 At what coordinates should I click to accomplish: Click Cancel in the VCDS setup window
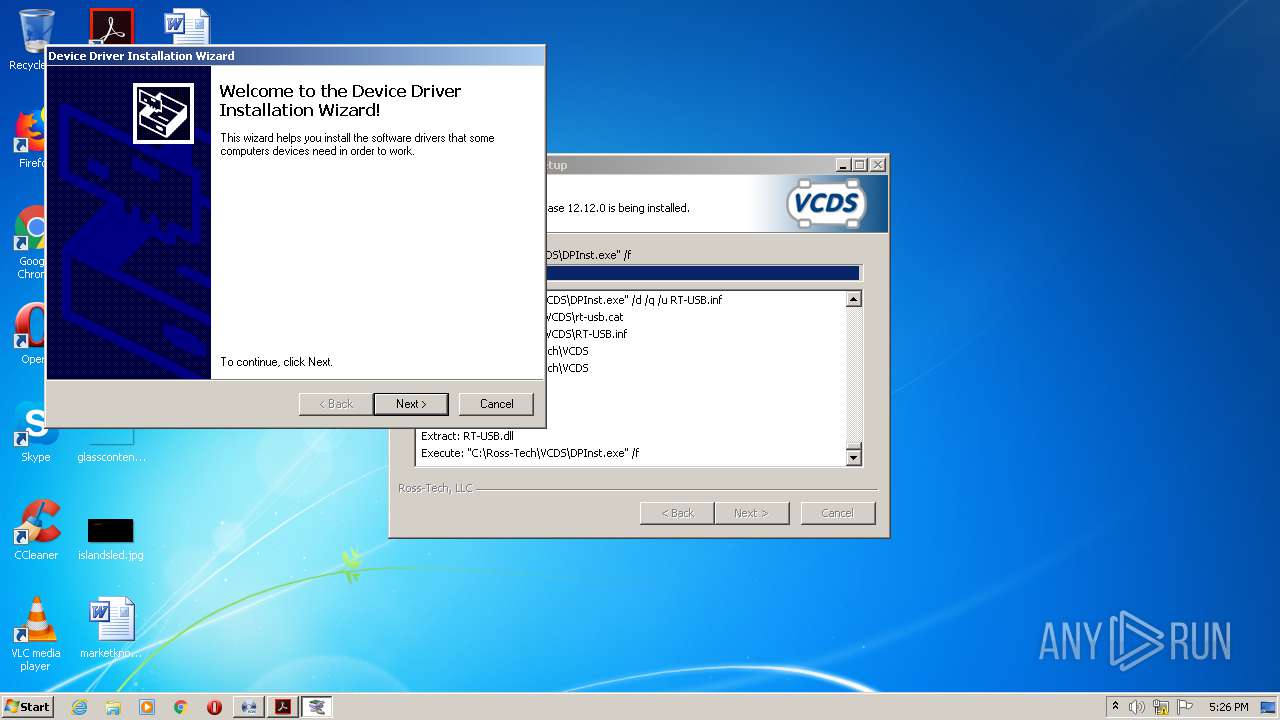(838, 513)
